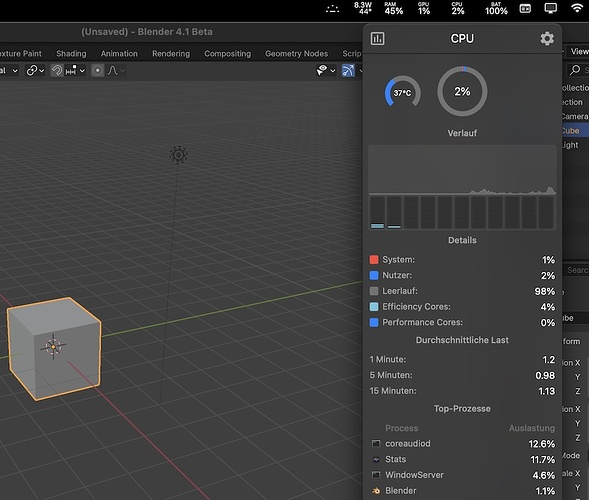Click the dotted arc menu bar icon
The height and width of the screenshot is (500, 589).
click(332, 9)
